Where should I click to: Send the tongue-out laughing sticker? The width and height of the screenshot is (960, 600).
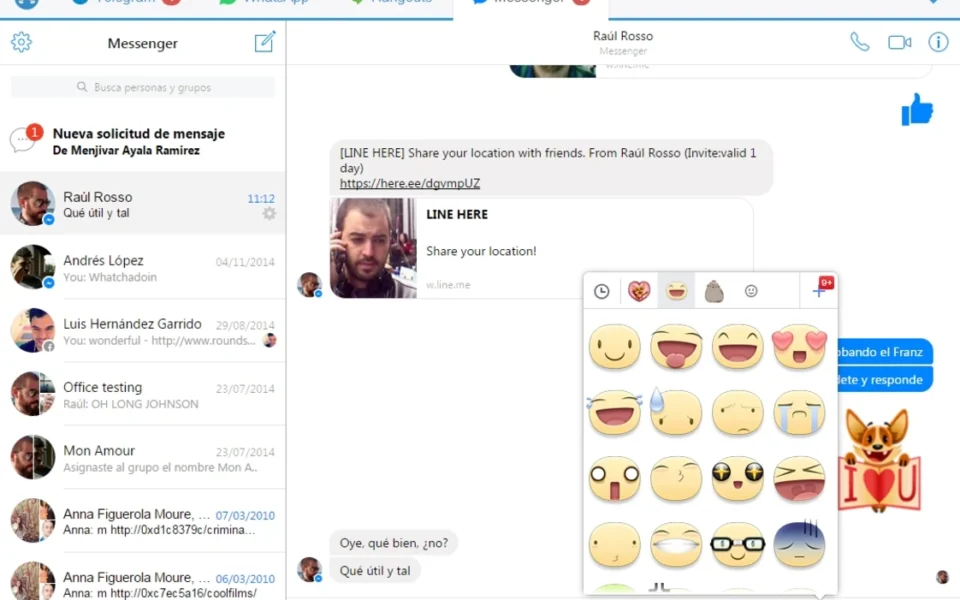pyautogui.click(x=676, y=347)
